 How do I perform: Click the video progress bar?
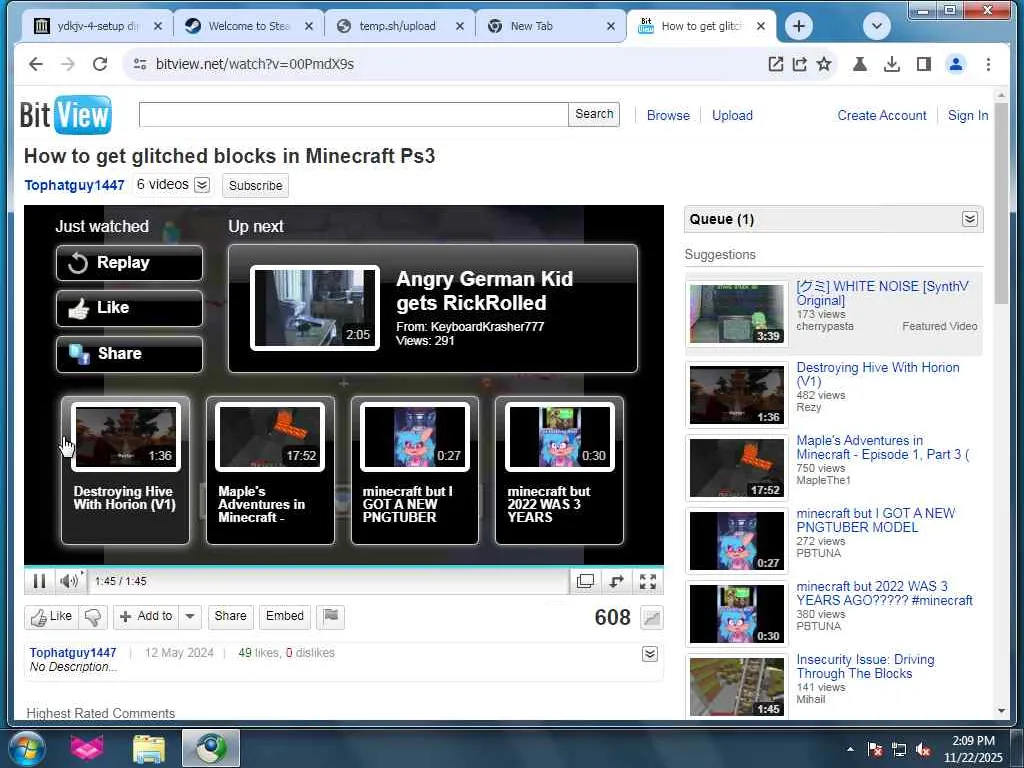coord(344,566)
